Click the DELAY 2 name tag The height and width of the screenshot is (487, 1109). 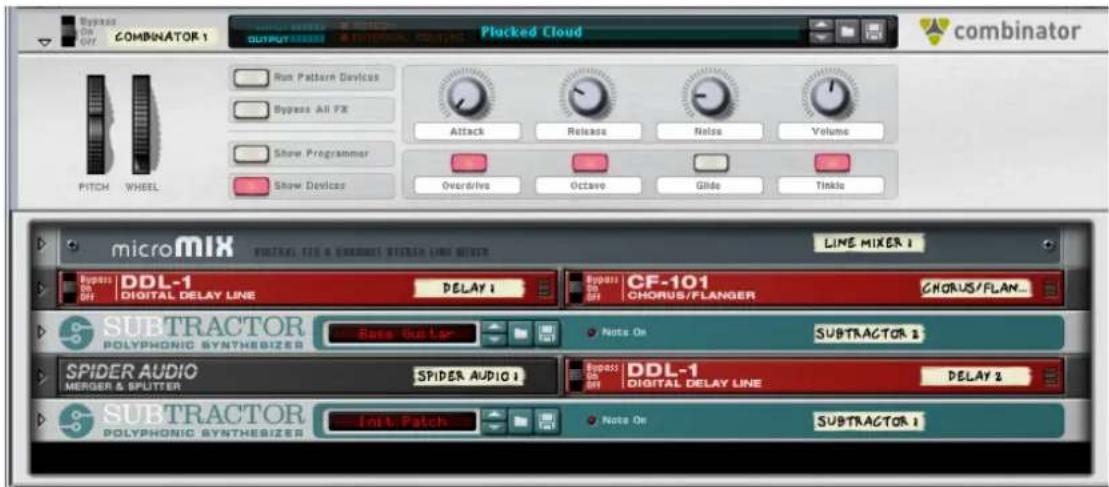click(975, 376)
